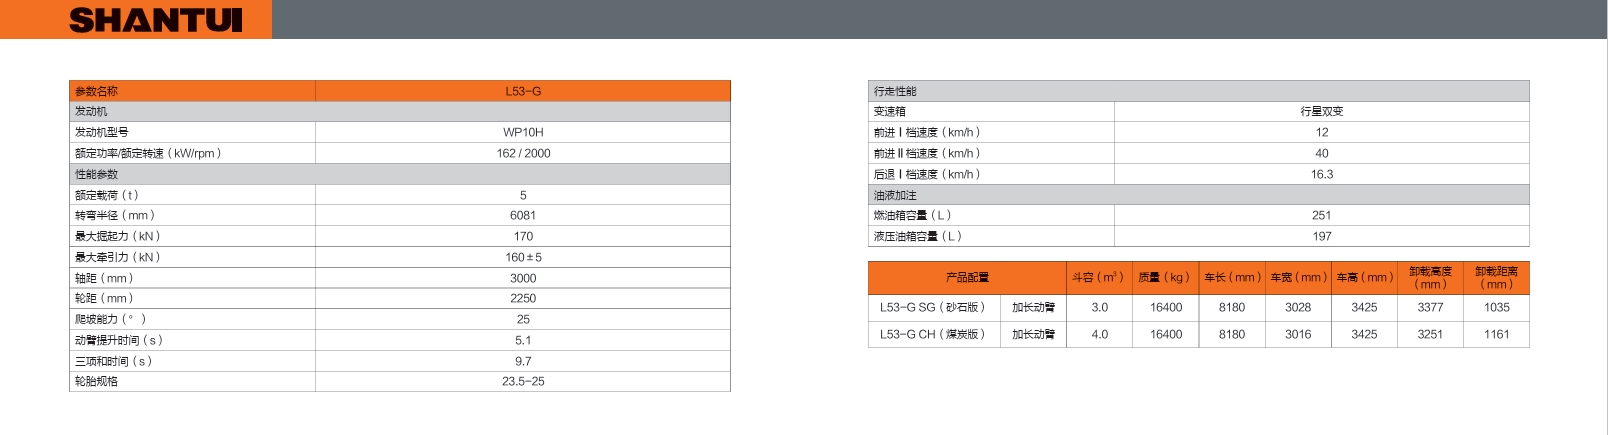Select the '前进 I 档速度 (km/h)' label
The width and height of the screenshot is (1608, 435).
[927, 132]
